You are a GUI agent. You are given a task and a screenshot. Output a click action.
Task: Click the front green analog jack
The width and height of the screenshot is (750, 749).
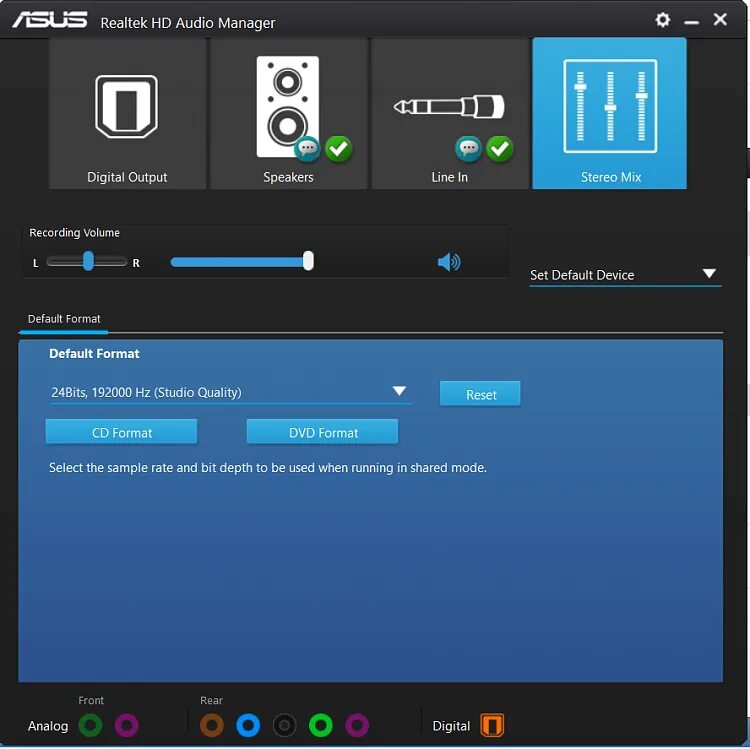point(90,725)
